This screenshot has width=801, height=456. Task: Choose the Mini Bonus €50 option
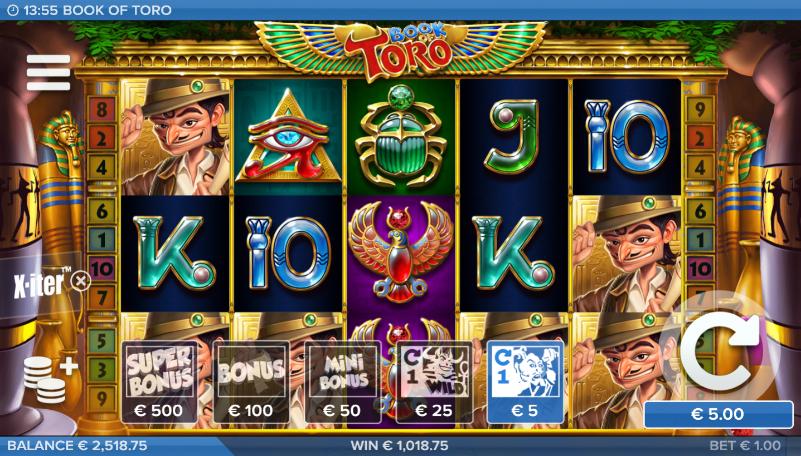[x=342, y=382]
